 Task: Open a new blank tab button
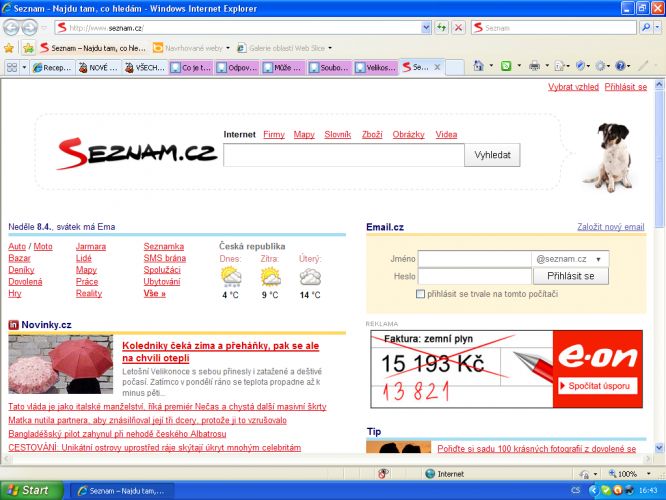455,67
